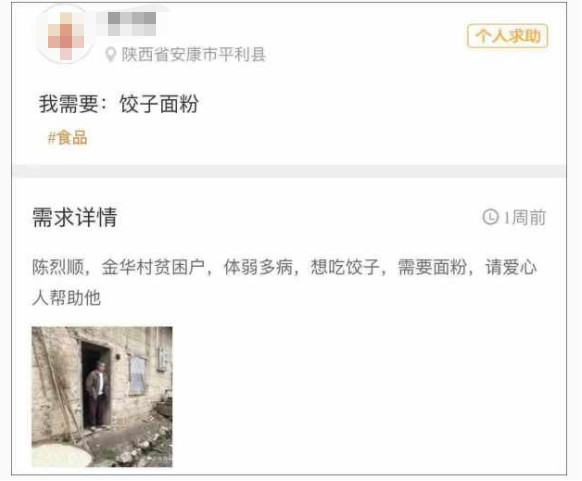Image resolution: width=582 pixels, height=481 pixels.
Task: Open the #食品 hashtag
Action: [x=67, y=138]
